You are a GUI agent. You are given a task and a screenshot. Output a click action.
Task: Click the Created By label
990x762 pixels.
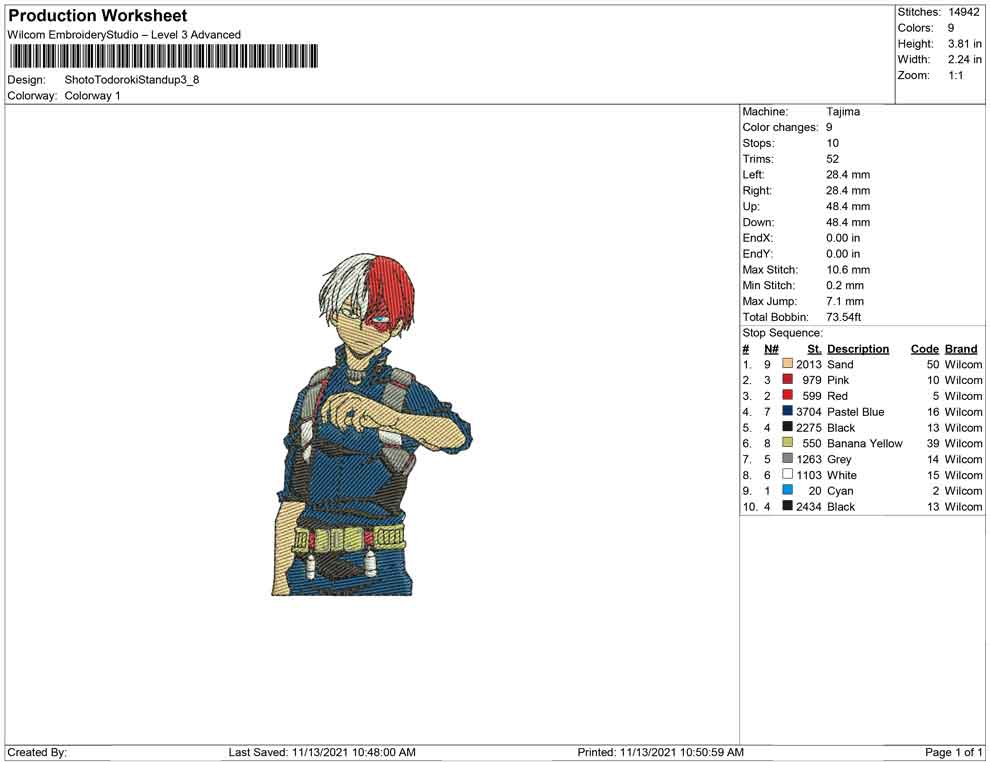pos(37,752)
